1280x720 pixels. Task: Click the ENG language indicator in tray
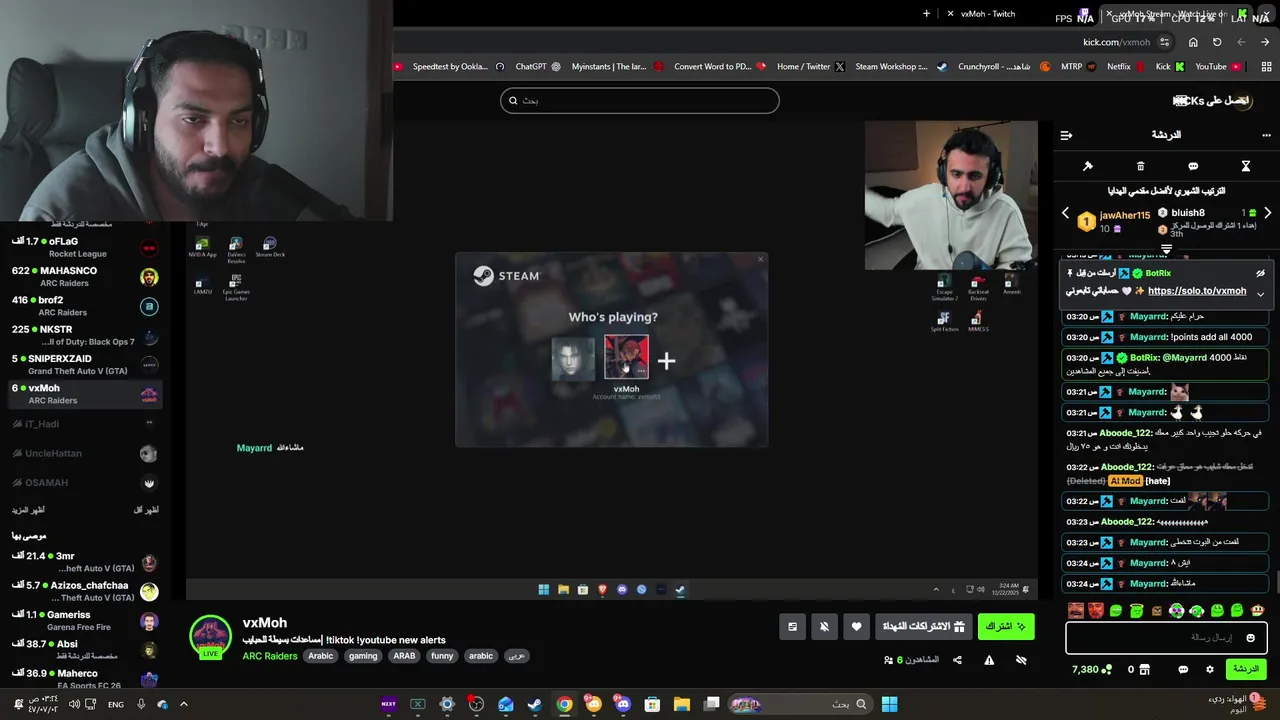tap(116, 704)
